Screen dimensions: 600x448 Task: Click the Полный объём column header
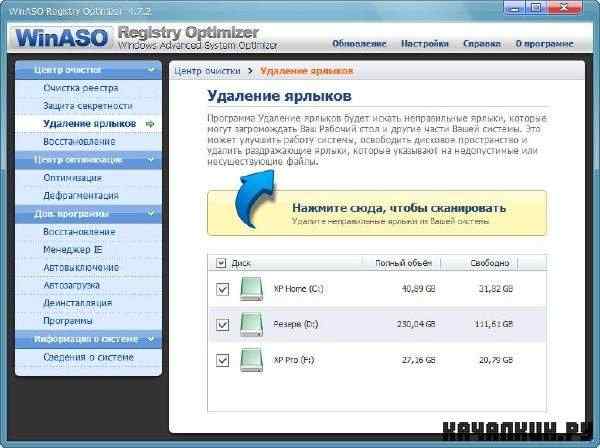(x=403, y=263)
